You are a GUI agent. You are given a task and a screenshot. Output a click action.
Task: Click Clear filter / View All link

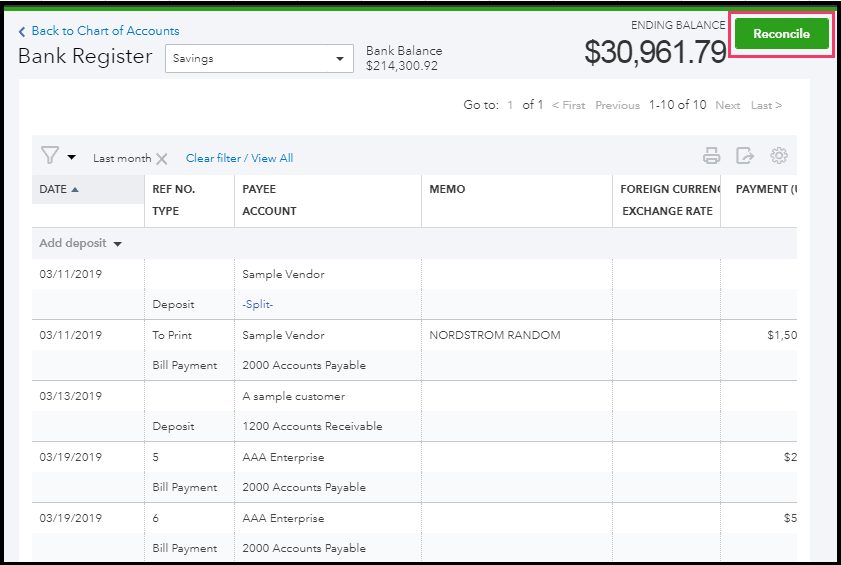(x=239, y=158)
